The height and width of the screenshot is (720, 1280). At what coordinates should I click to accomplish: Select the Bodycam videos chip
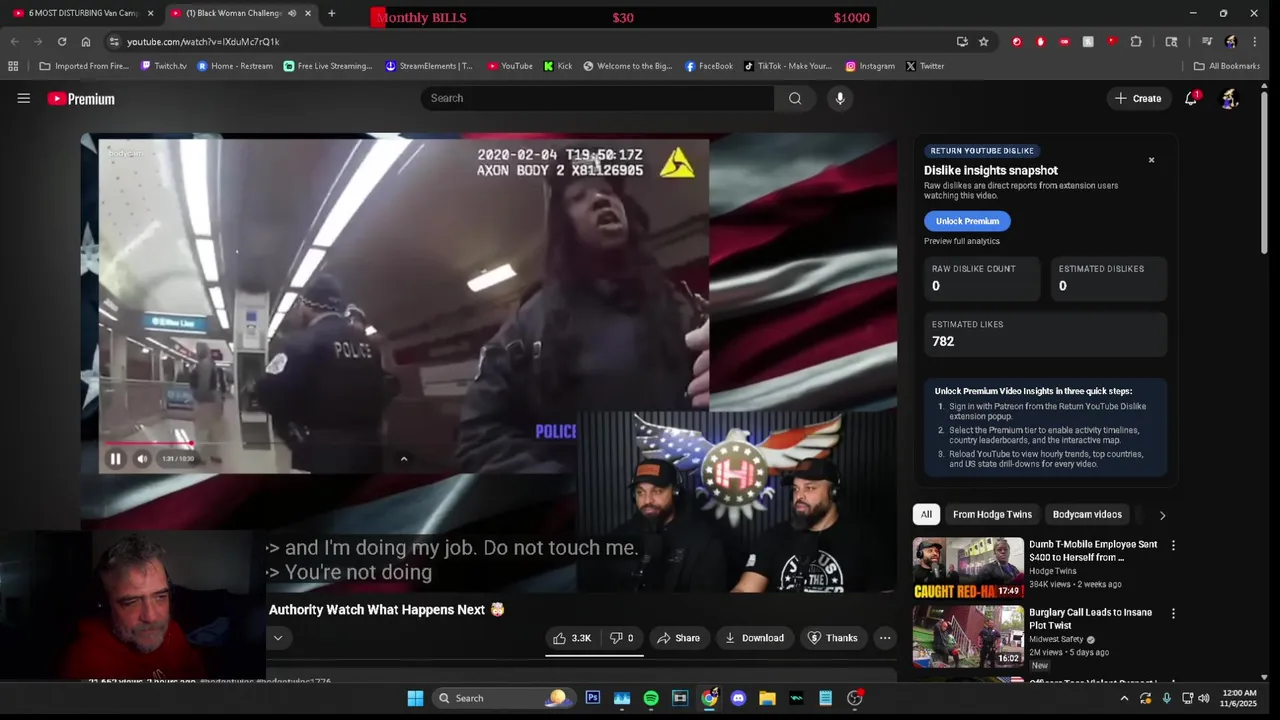click(1087, 515)
